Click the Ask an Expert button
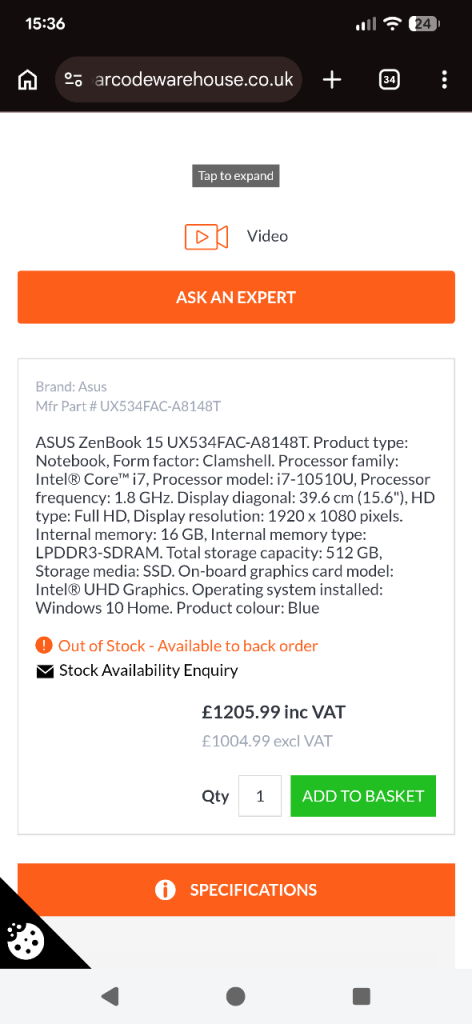This screenshot has height=1024, width=472. coord(236,297)
